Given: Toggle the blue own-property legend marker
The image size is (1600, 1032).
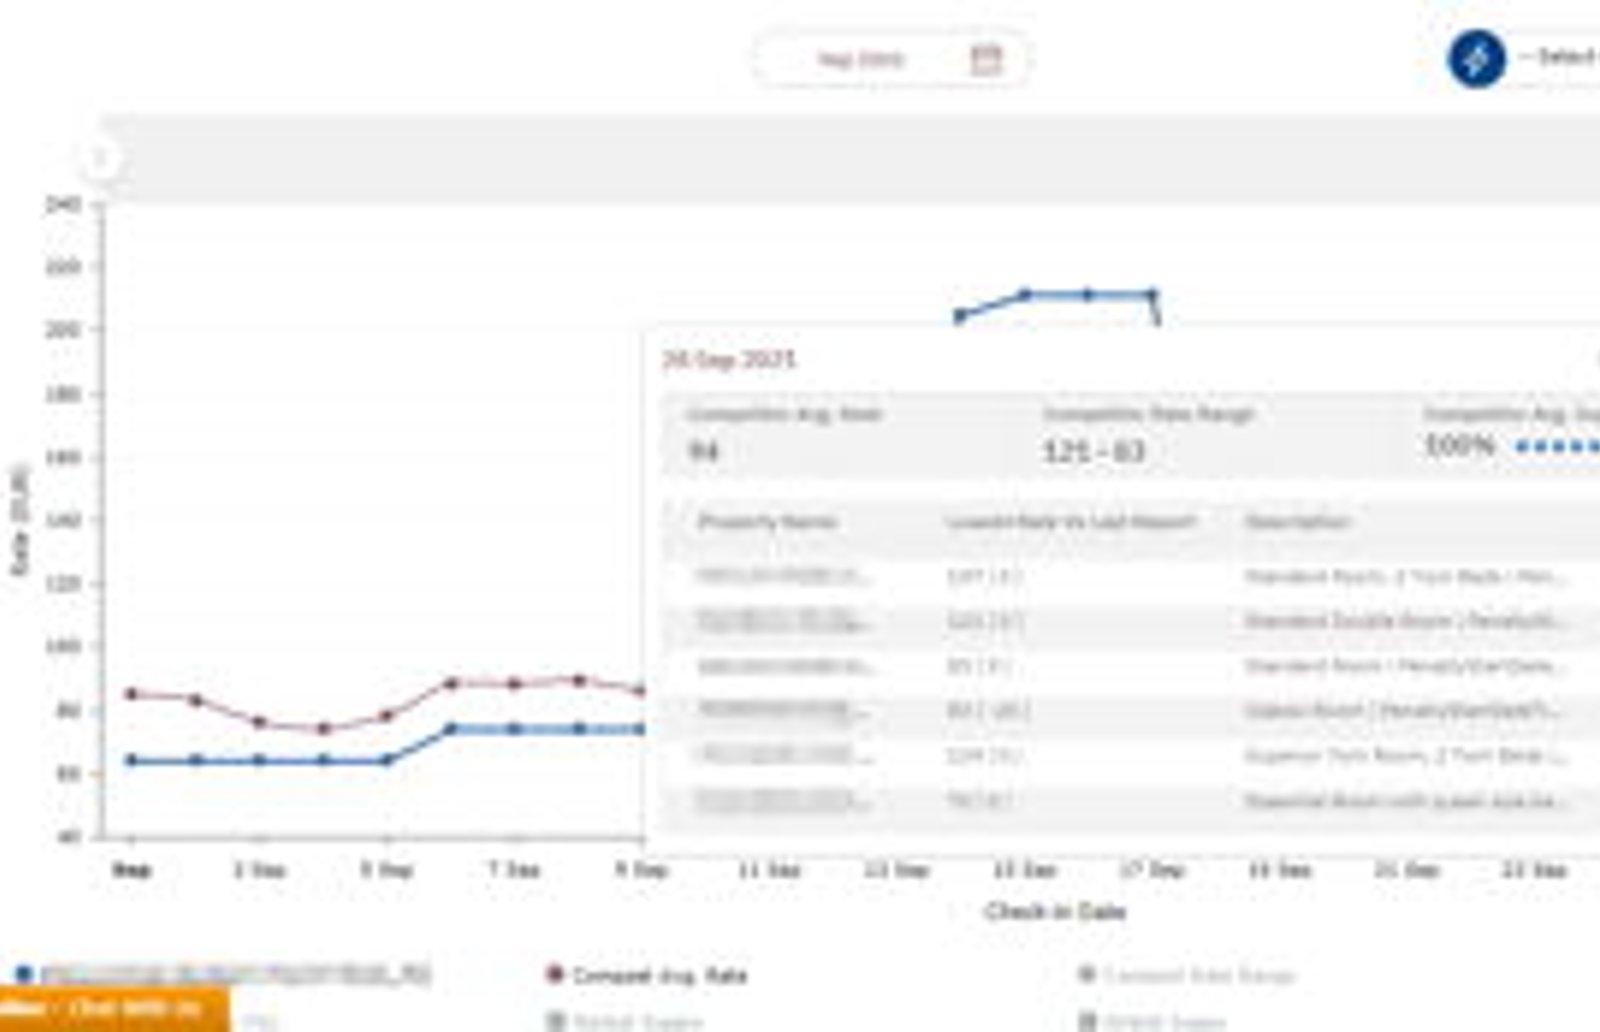Looking at the screenshot, I should pyautogui.click(x=24, y=973).
